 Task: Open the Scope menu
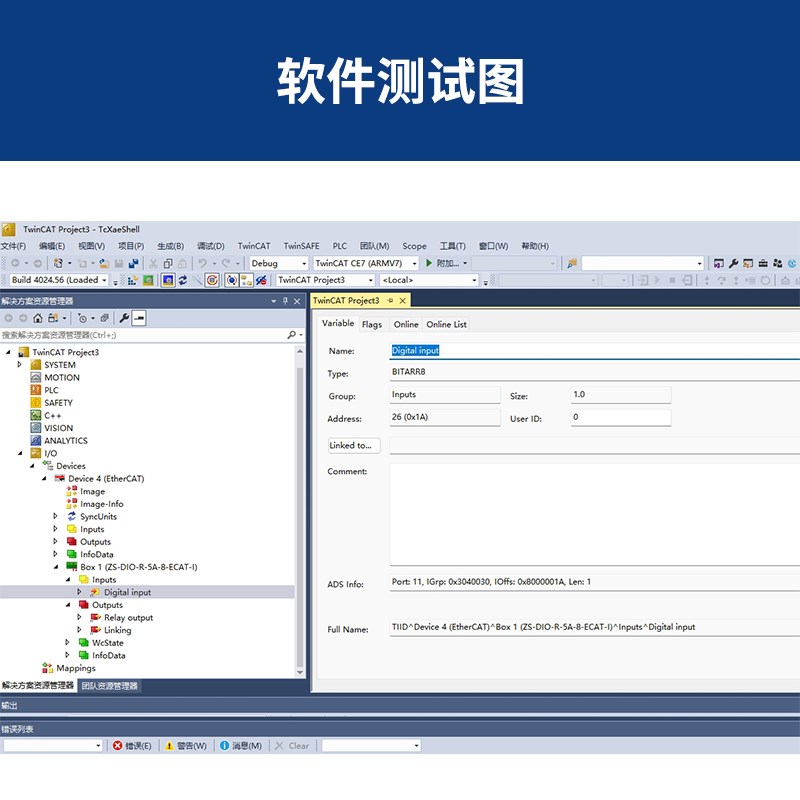click(x=414, y=246)
